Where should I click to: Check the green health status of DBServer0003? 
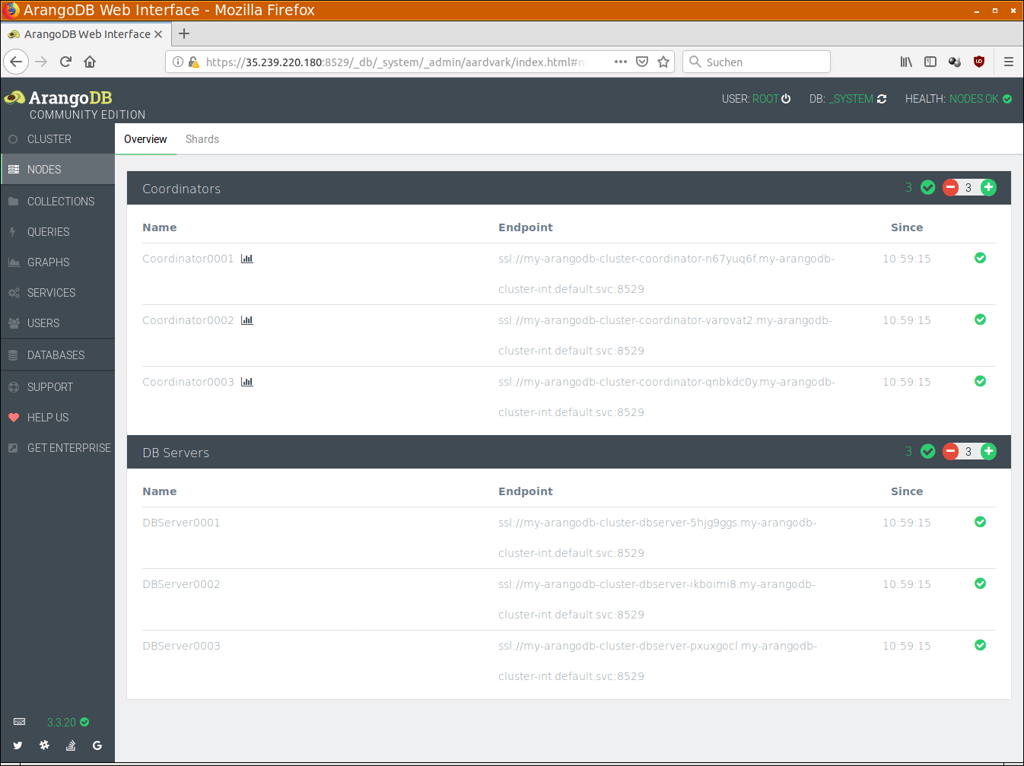(980, 645)
